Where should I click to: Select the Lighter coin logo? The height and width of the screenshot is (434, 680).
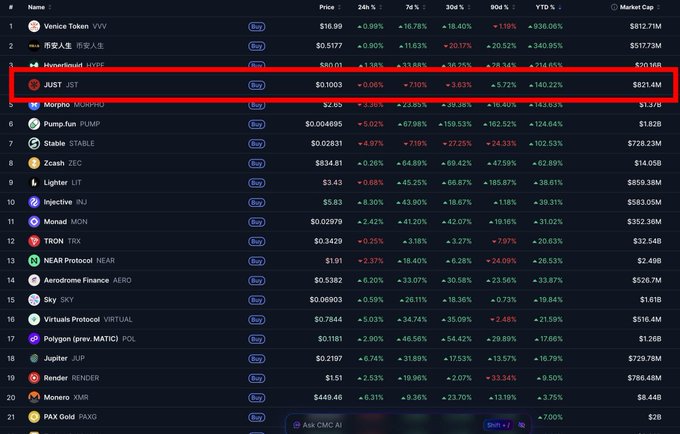pyautogui.click(x=34, y=183)
